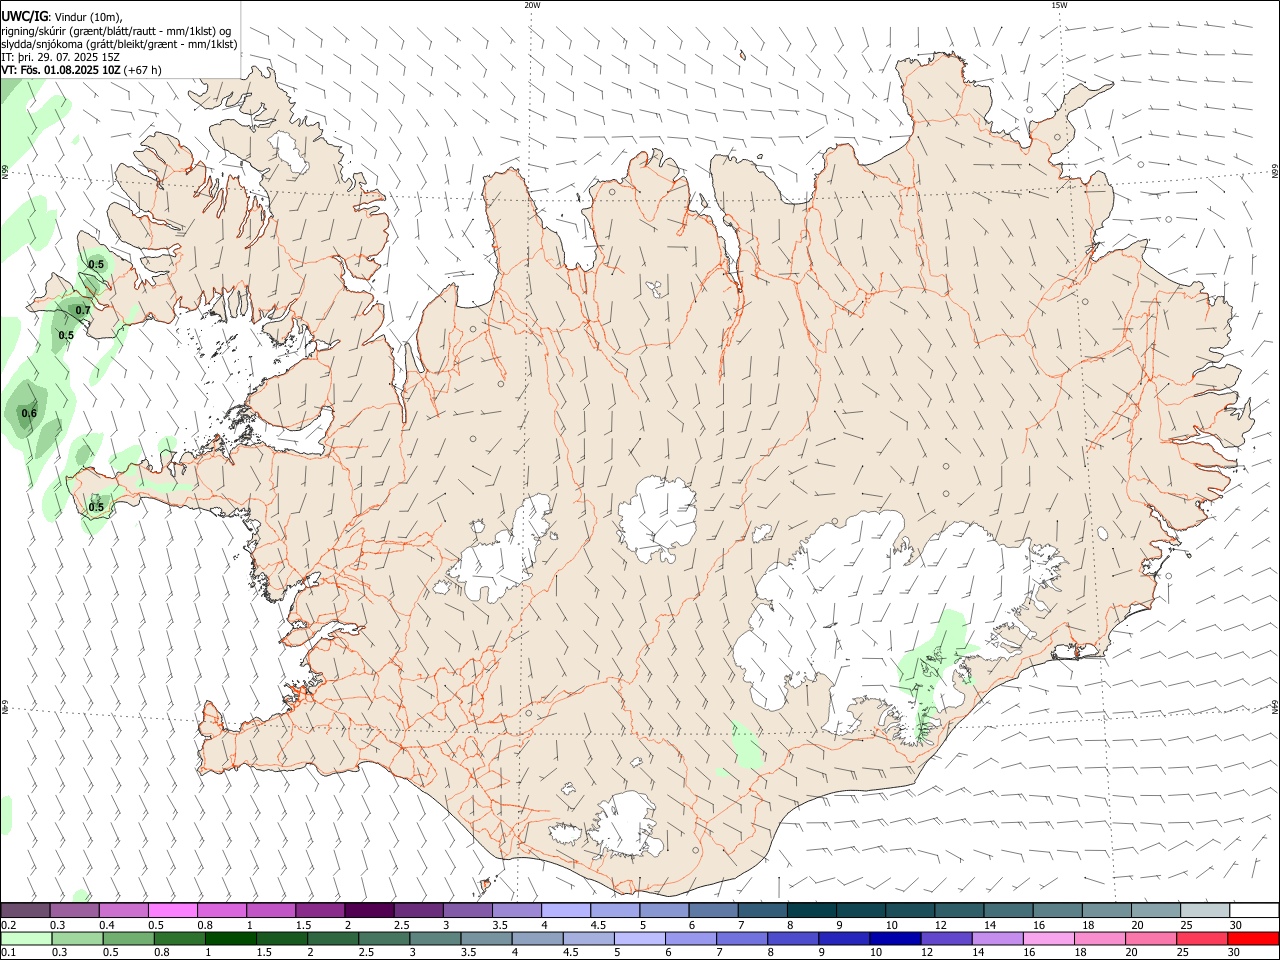The image size is (1280, 960).
Task: Click the Mýrdalsjökull glacier near the south coast
Action: pos(625,826)
